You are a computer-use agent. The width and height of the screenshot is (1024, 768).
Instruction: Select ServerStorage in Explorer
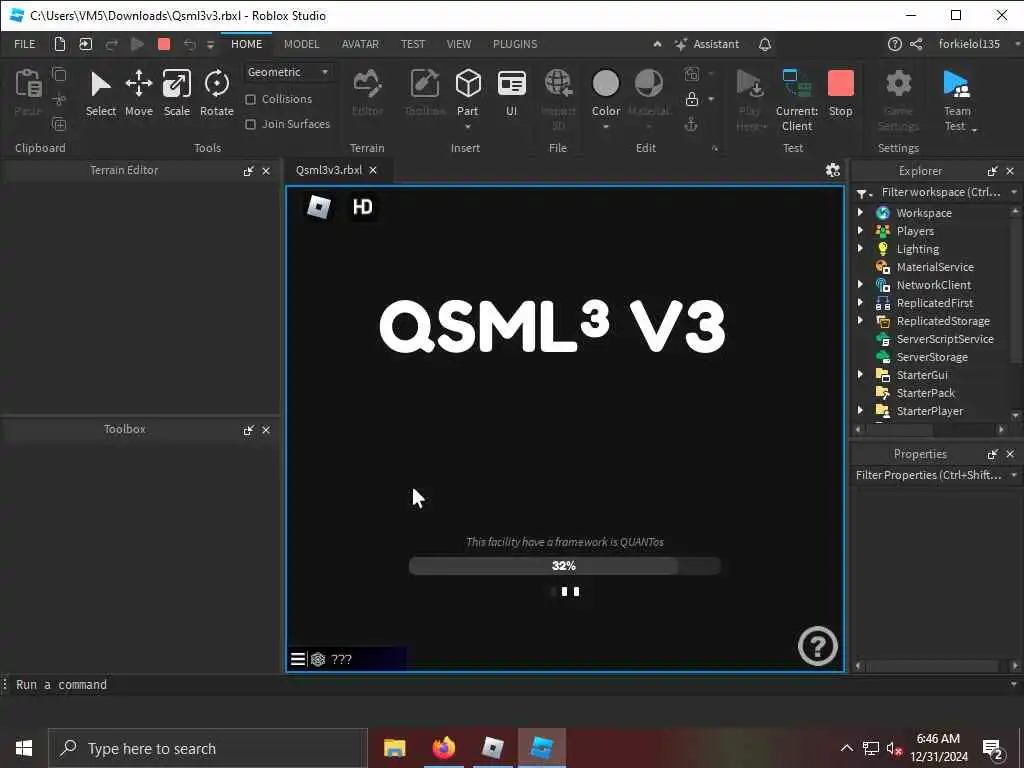tap(932, 357)
